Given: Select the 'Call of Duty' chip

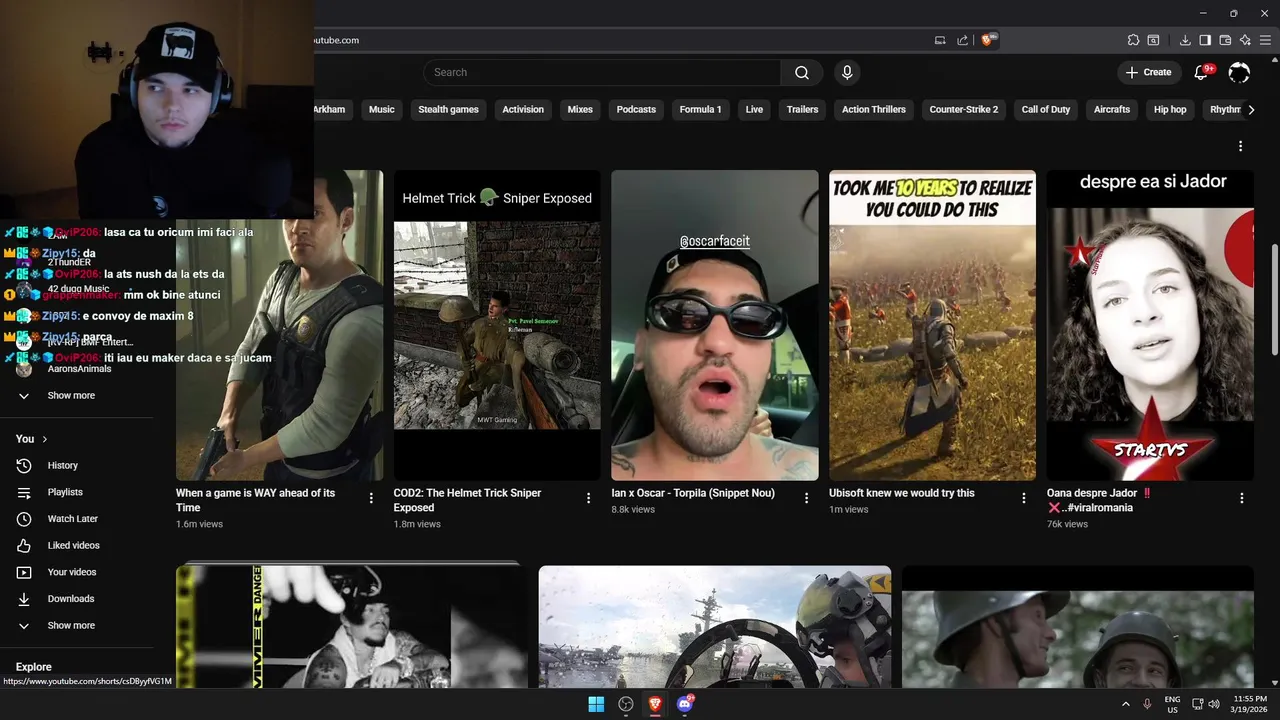Looking at the screenshot, I should [1046, 110].
